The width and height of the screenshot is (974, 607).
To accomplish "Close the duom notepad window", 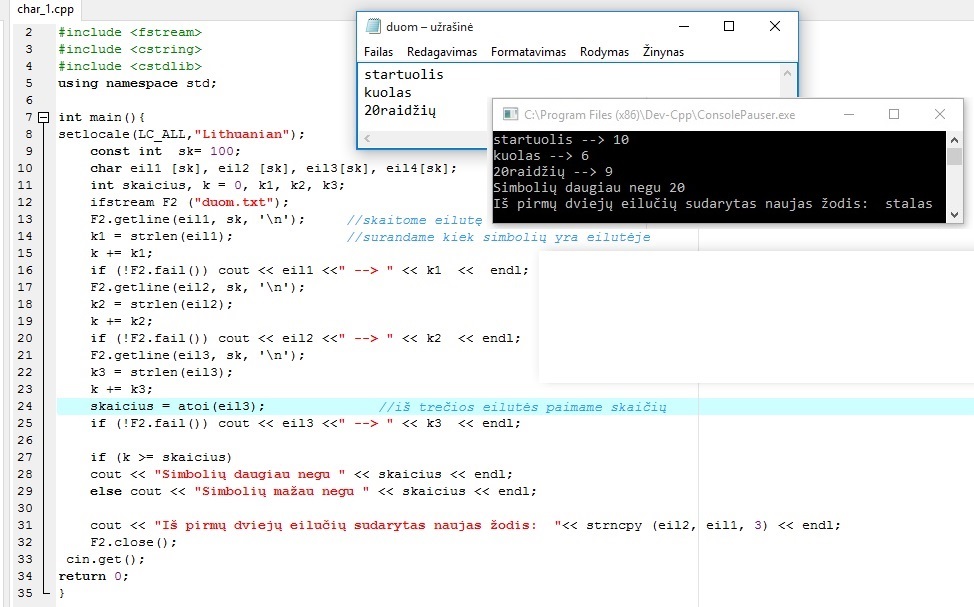I will click(x=775, y=26).
